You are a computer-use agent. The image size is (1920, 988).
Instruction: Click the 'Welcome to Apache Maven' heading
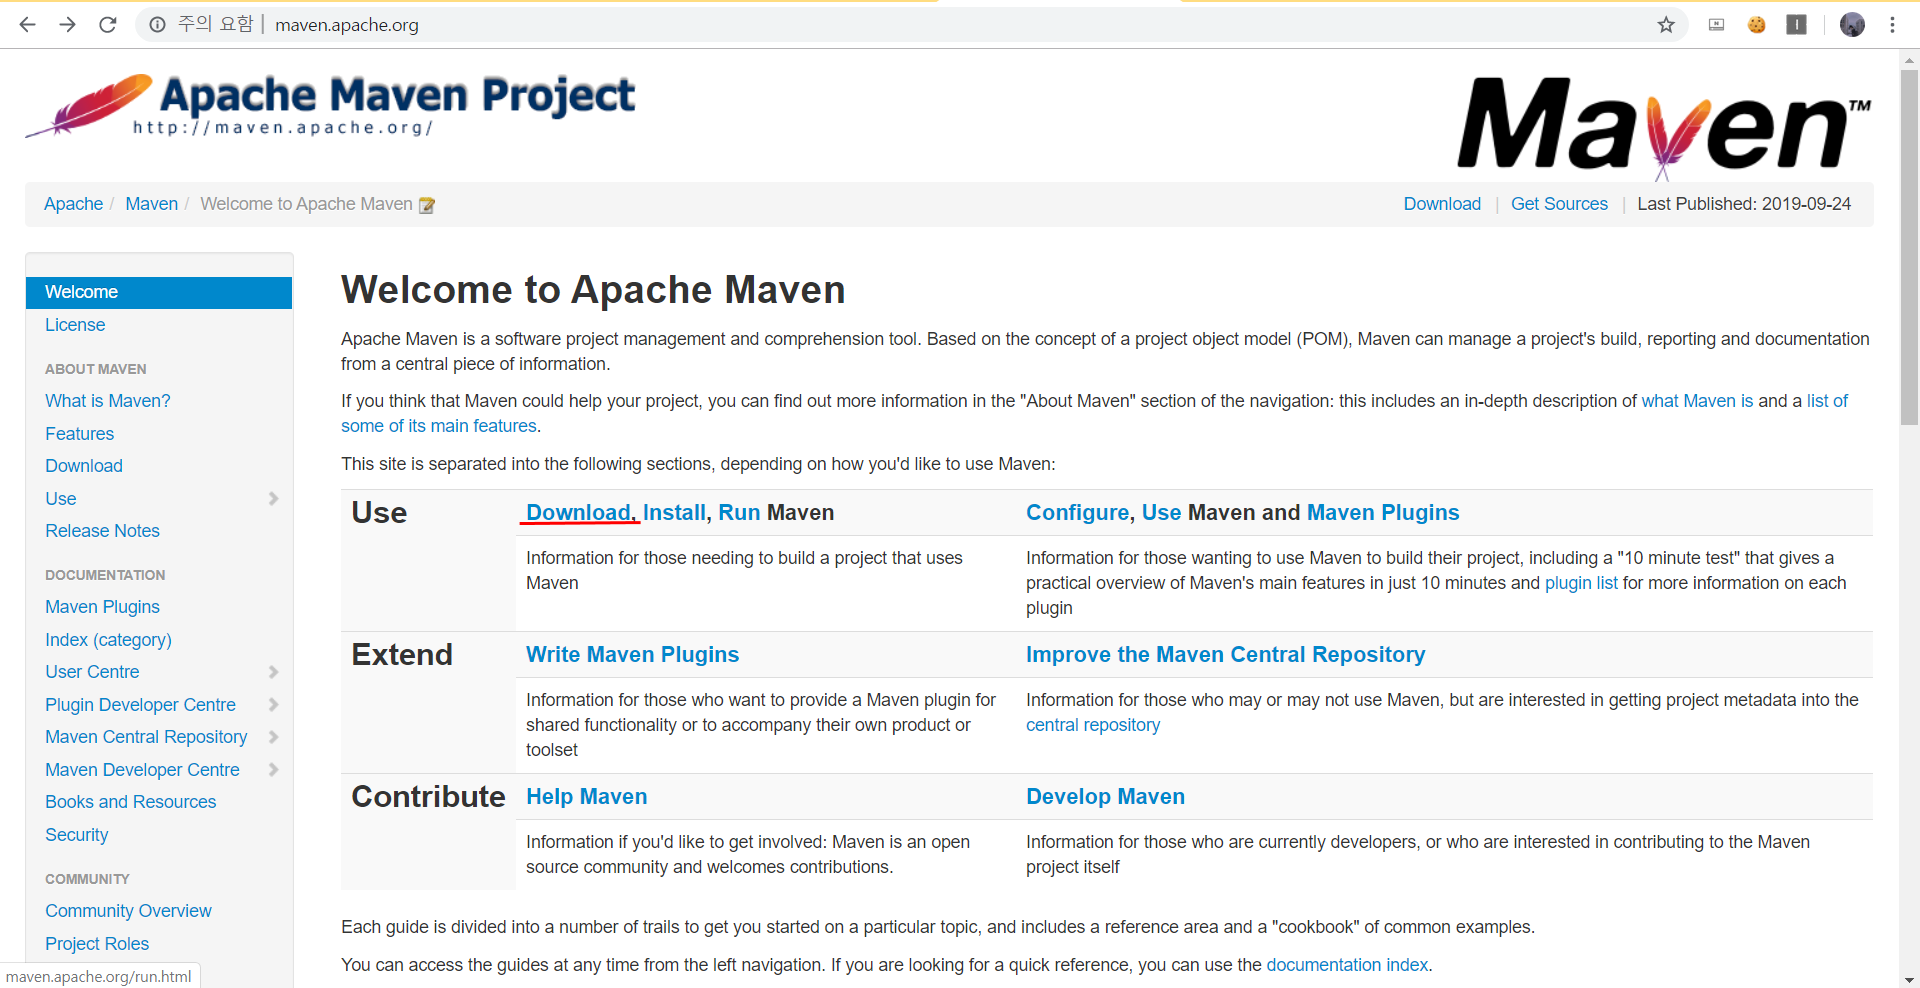click(593, 290)
